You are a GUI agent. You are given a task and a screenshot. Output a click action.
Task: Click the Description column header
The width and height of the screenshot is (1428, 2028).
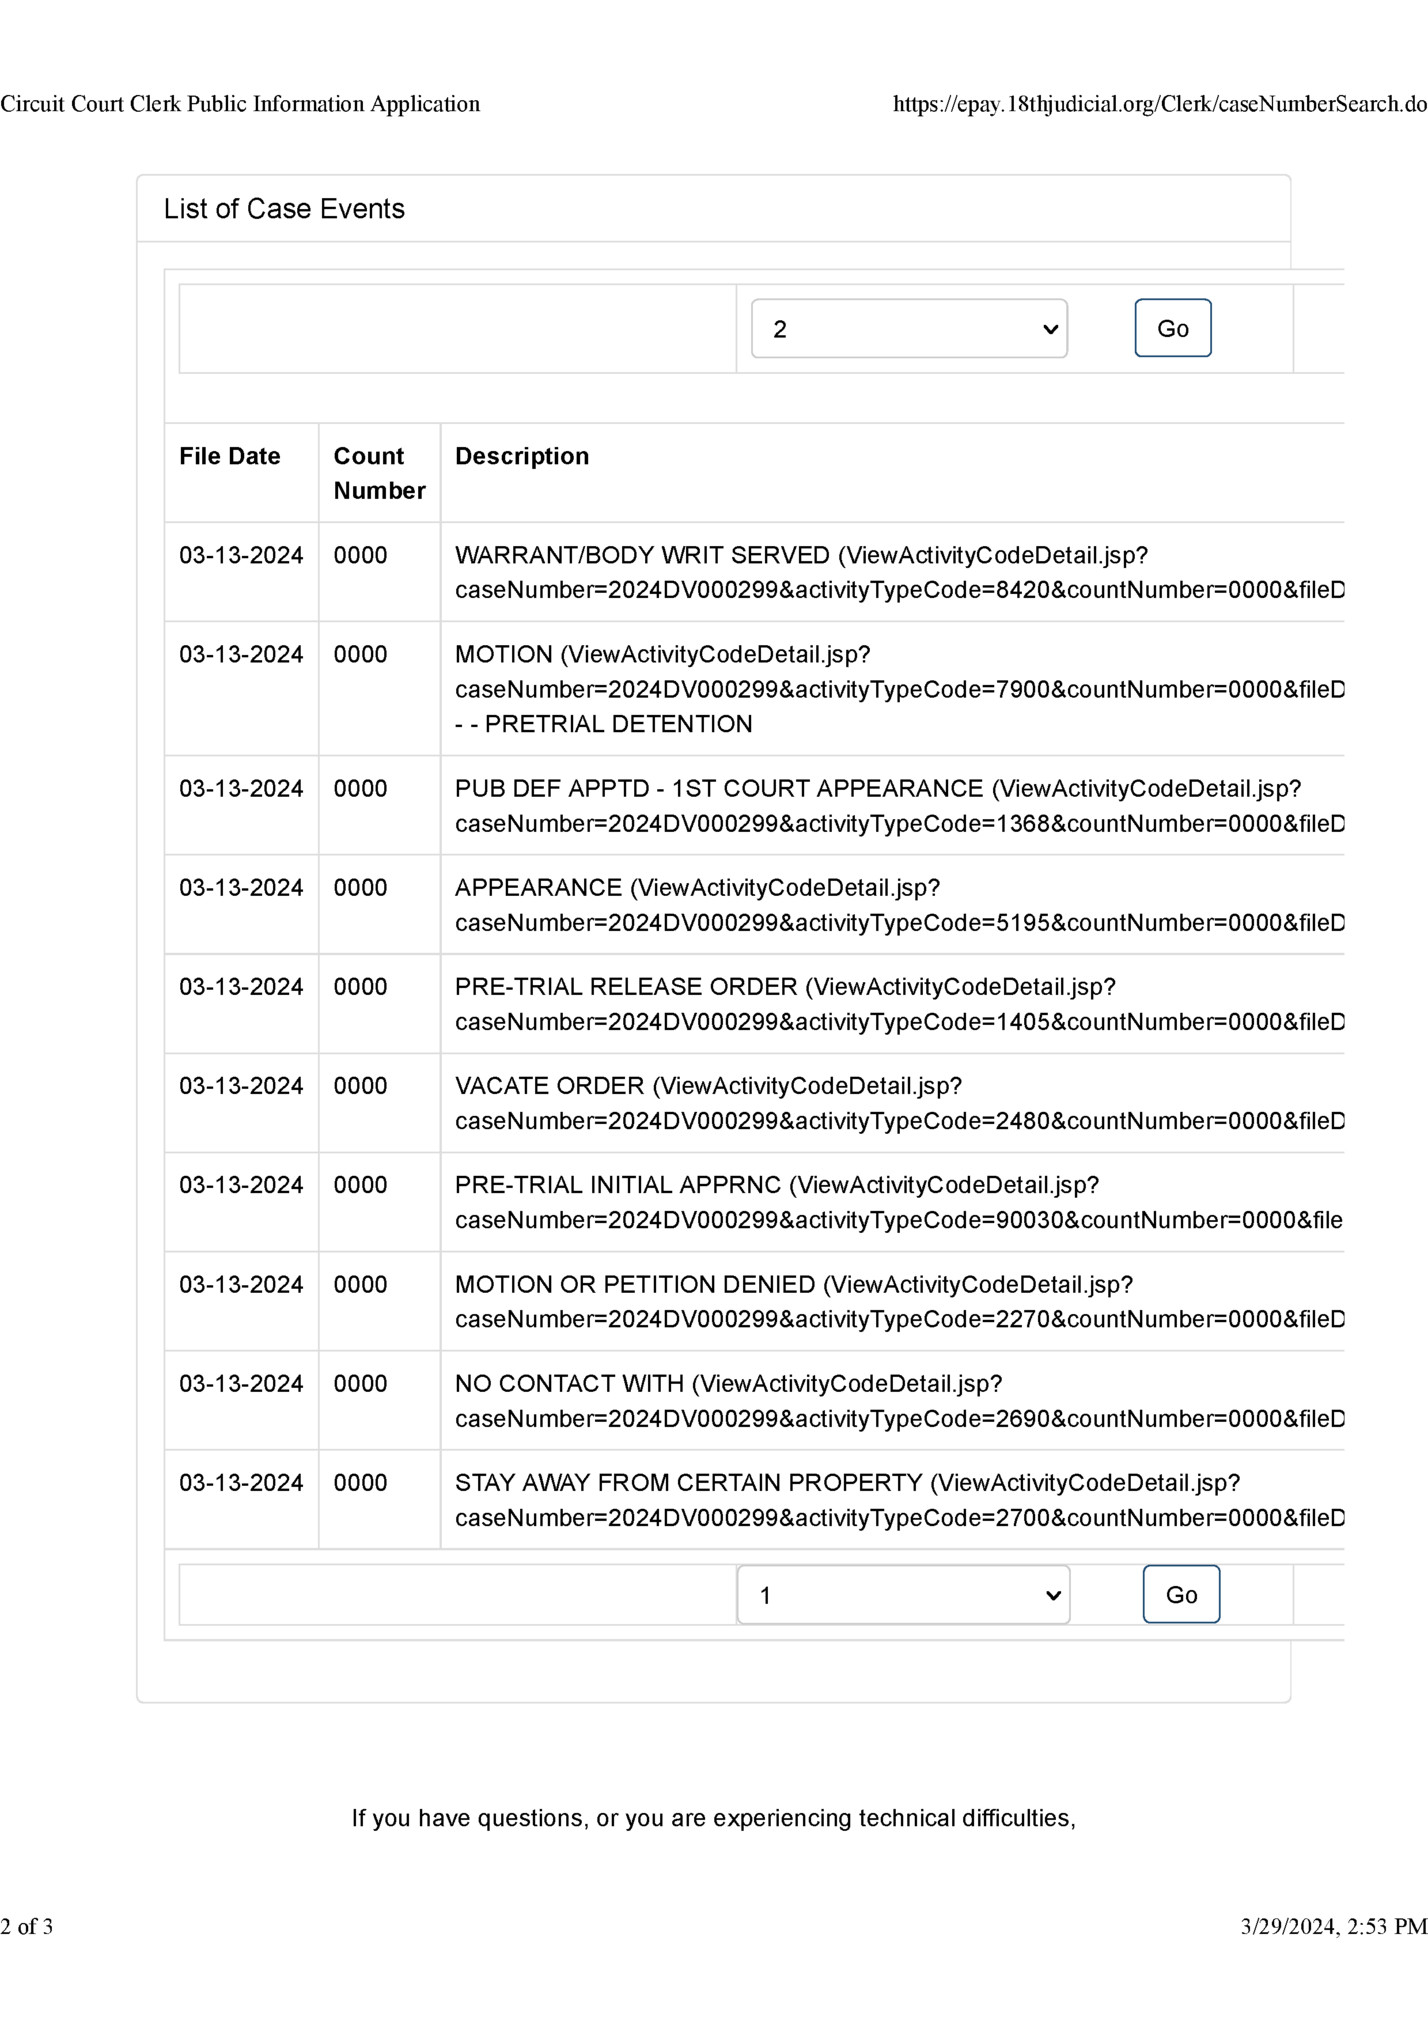pyautogui.click(x=522, y=457)
